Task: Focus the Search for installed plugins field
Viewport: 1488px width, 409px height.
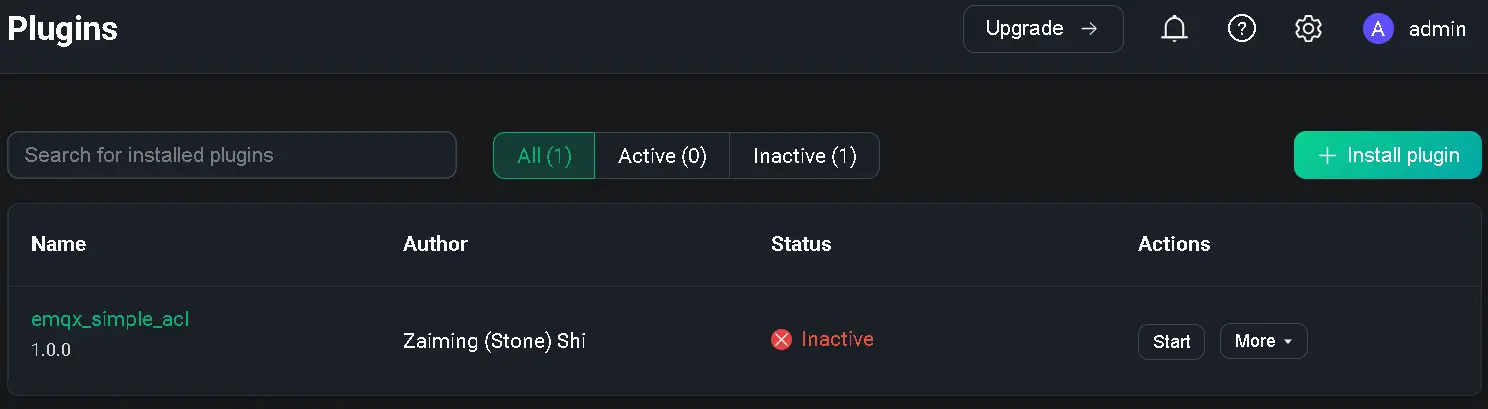Action: point(231,155)
